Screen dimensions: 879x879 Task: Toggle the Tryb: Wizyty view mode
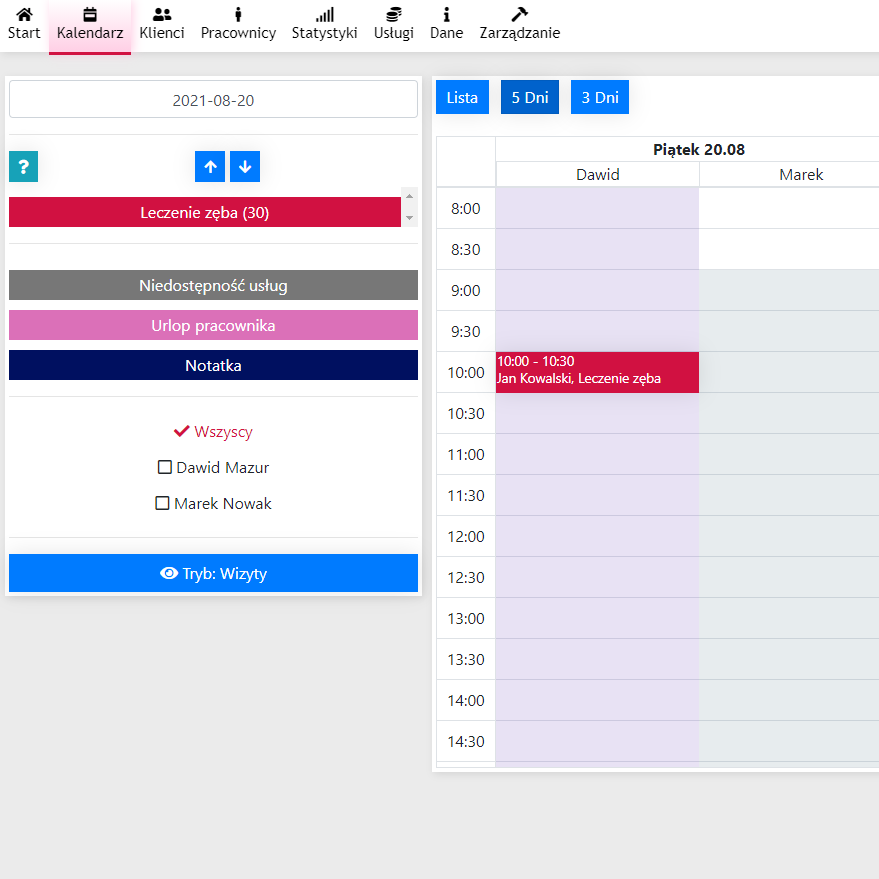(213, 573)
